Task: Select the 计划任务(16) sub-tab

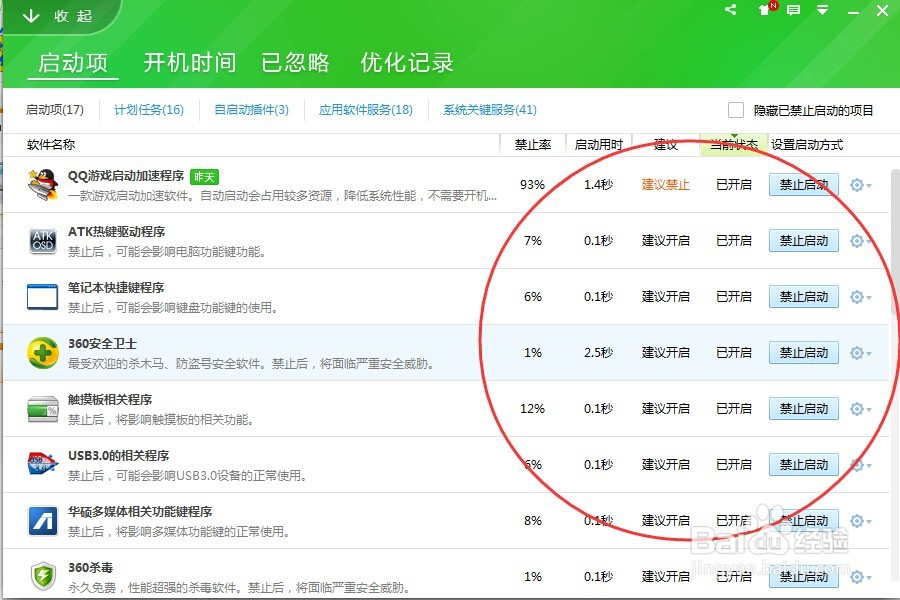Action: [x=149, y=110]
